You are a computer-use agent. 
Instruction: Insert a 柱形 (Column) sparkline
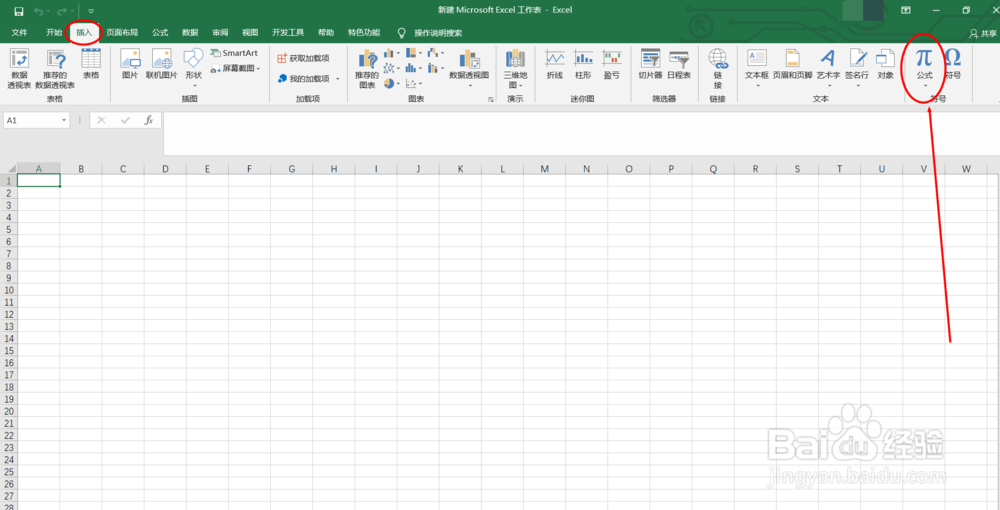(583, 64)
